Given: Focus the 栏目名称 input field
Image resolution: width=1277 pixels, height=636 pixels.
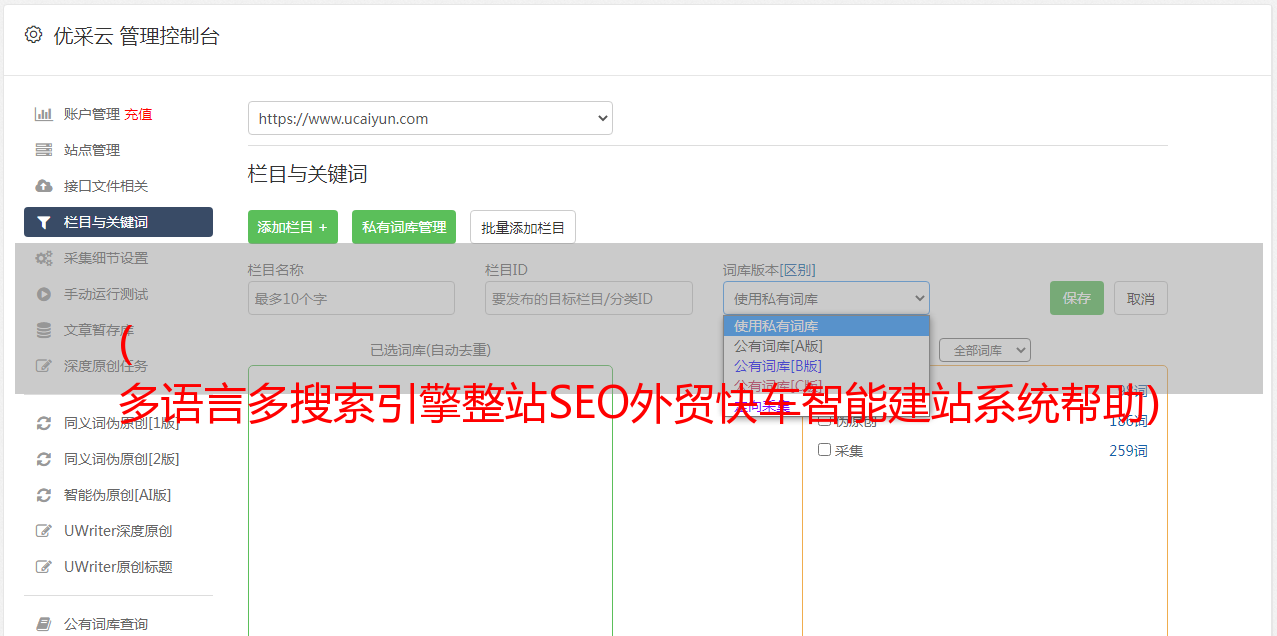Looking at the screenshot, I should [351, 298].
